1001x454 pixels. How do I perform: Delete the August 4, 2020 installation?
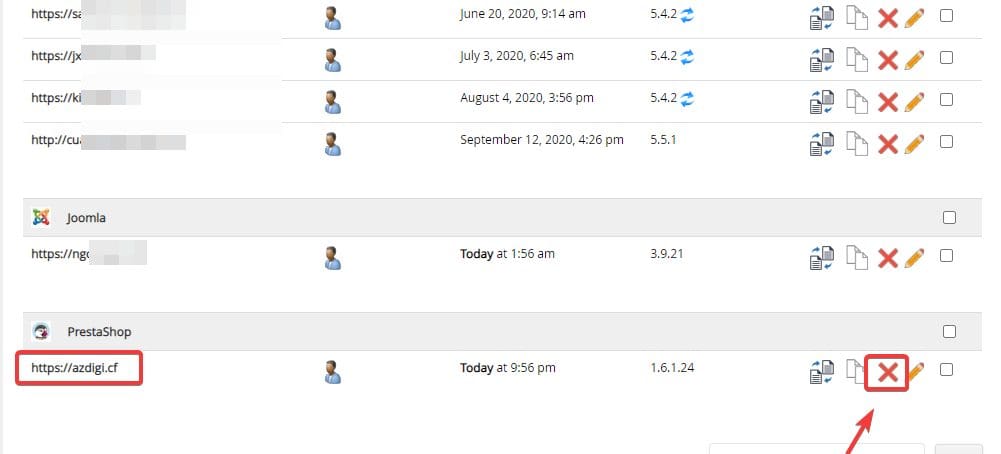point(887,102)
